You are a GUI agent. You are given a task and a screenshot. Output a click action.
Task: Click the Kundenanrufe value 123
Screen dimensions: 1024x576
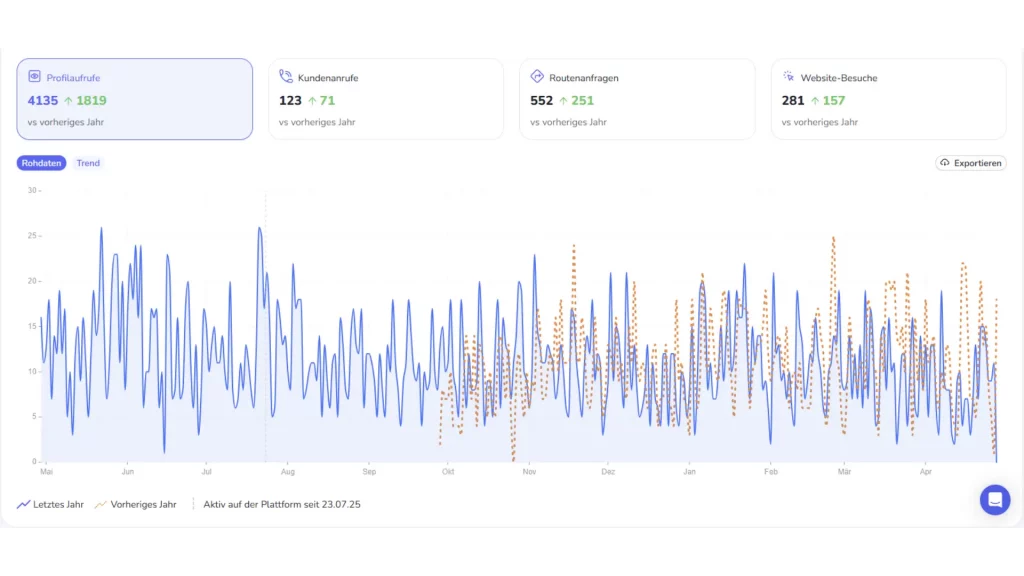click(290, 101)
